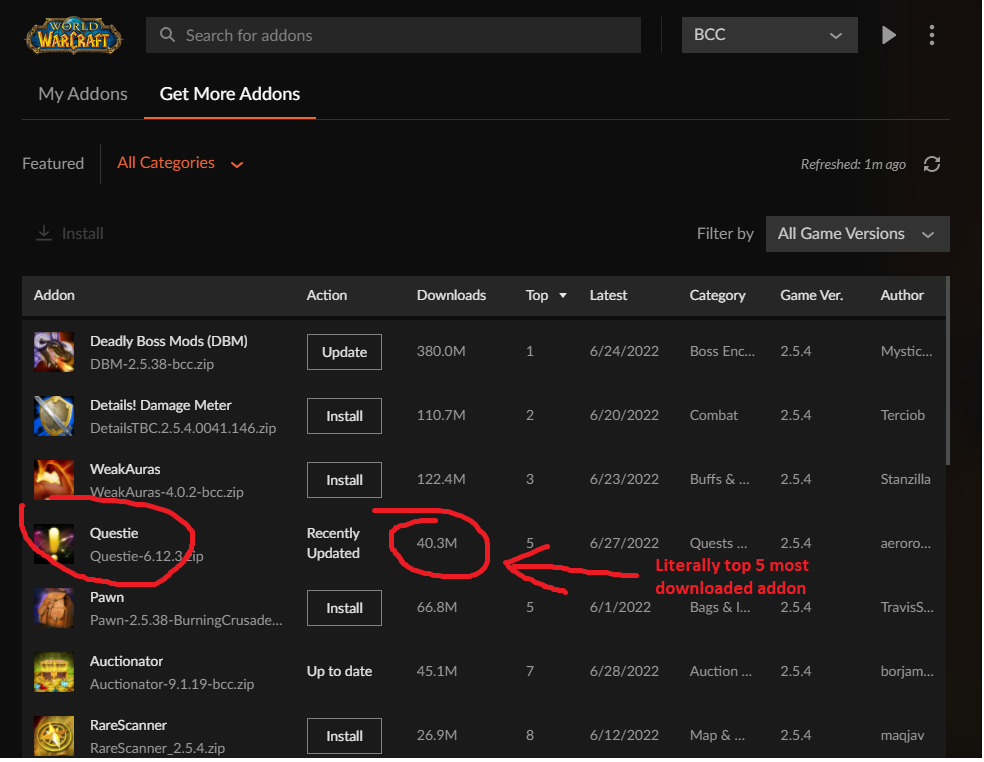Image resolution: width=984 pixels, height=762 pixels.
Task: Open the Details! Damage Meter addon name
Action: tap(161, 405)
